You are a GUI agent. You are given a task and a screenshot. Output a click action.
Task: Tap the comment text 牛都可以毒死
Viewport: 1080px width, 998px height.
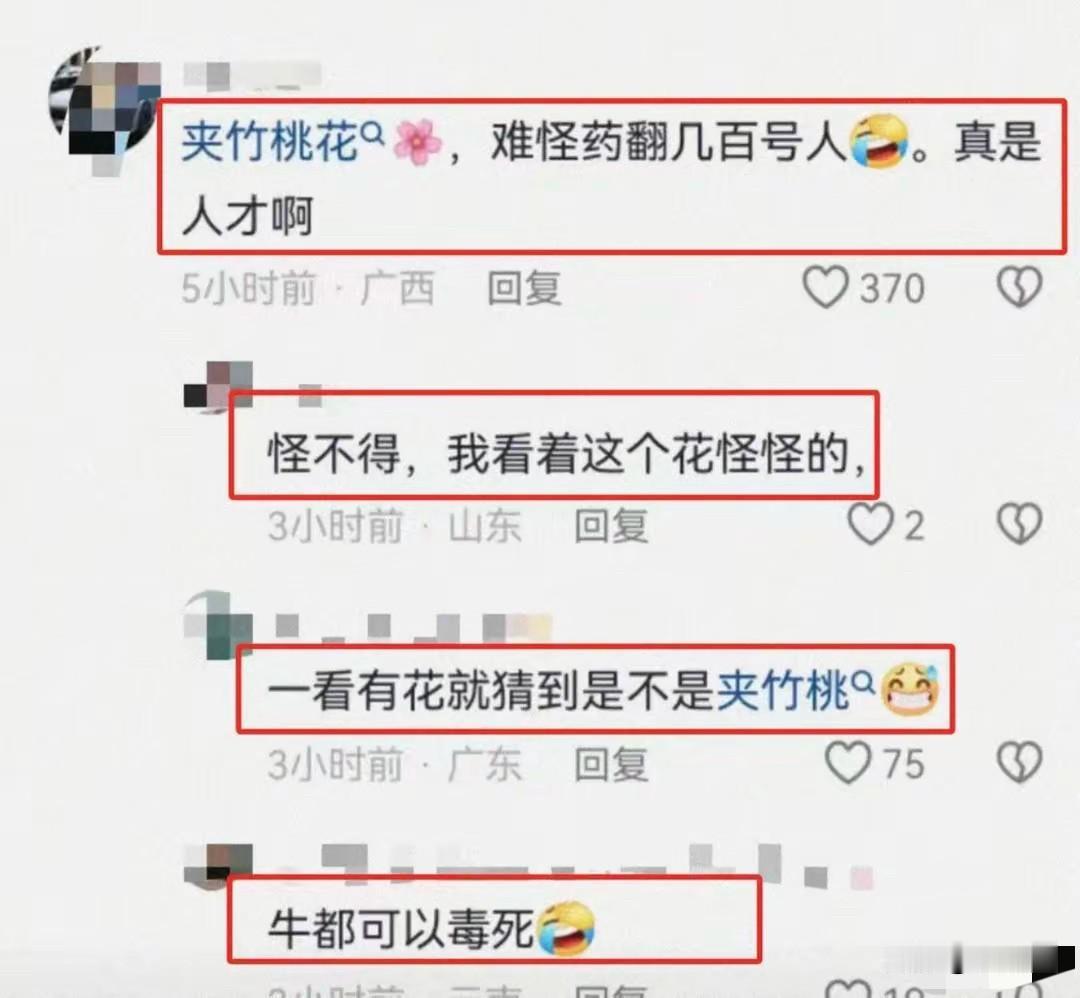(x=401, y=928)
